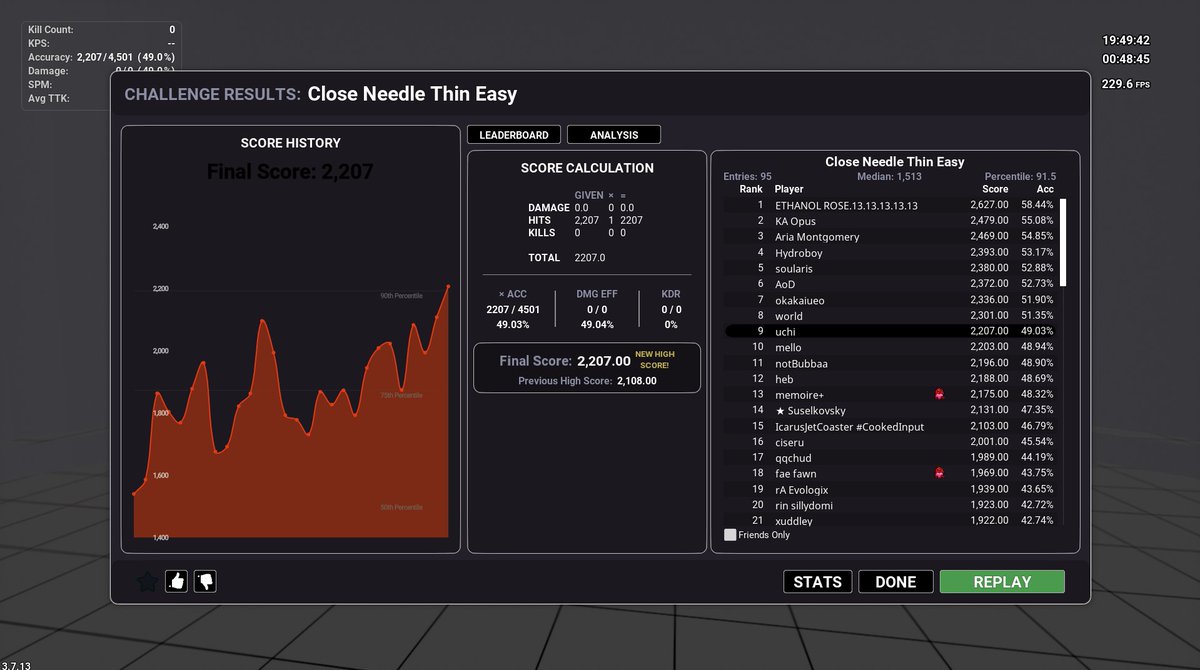Select player world in leaderboard
The height and width of the screenshot is (670, 1200).
coord(890,316)
